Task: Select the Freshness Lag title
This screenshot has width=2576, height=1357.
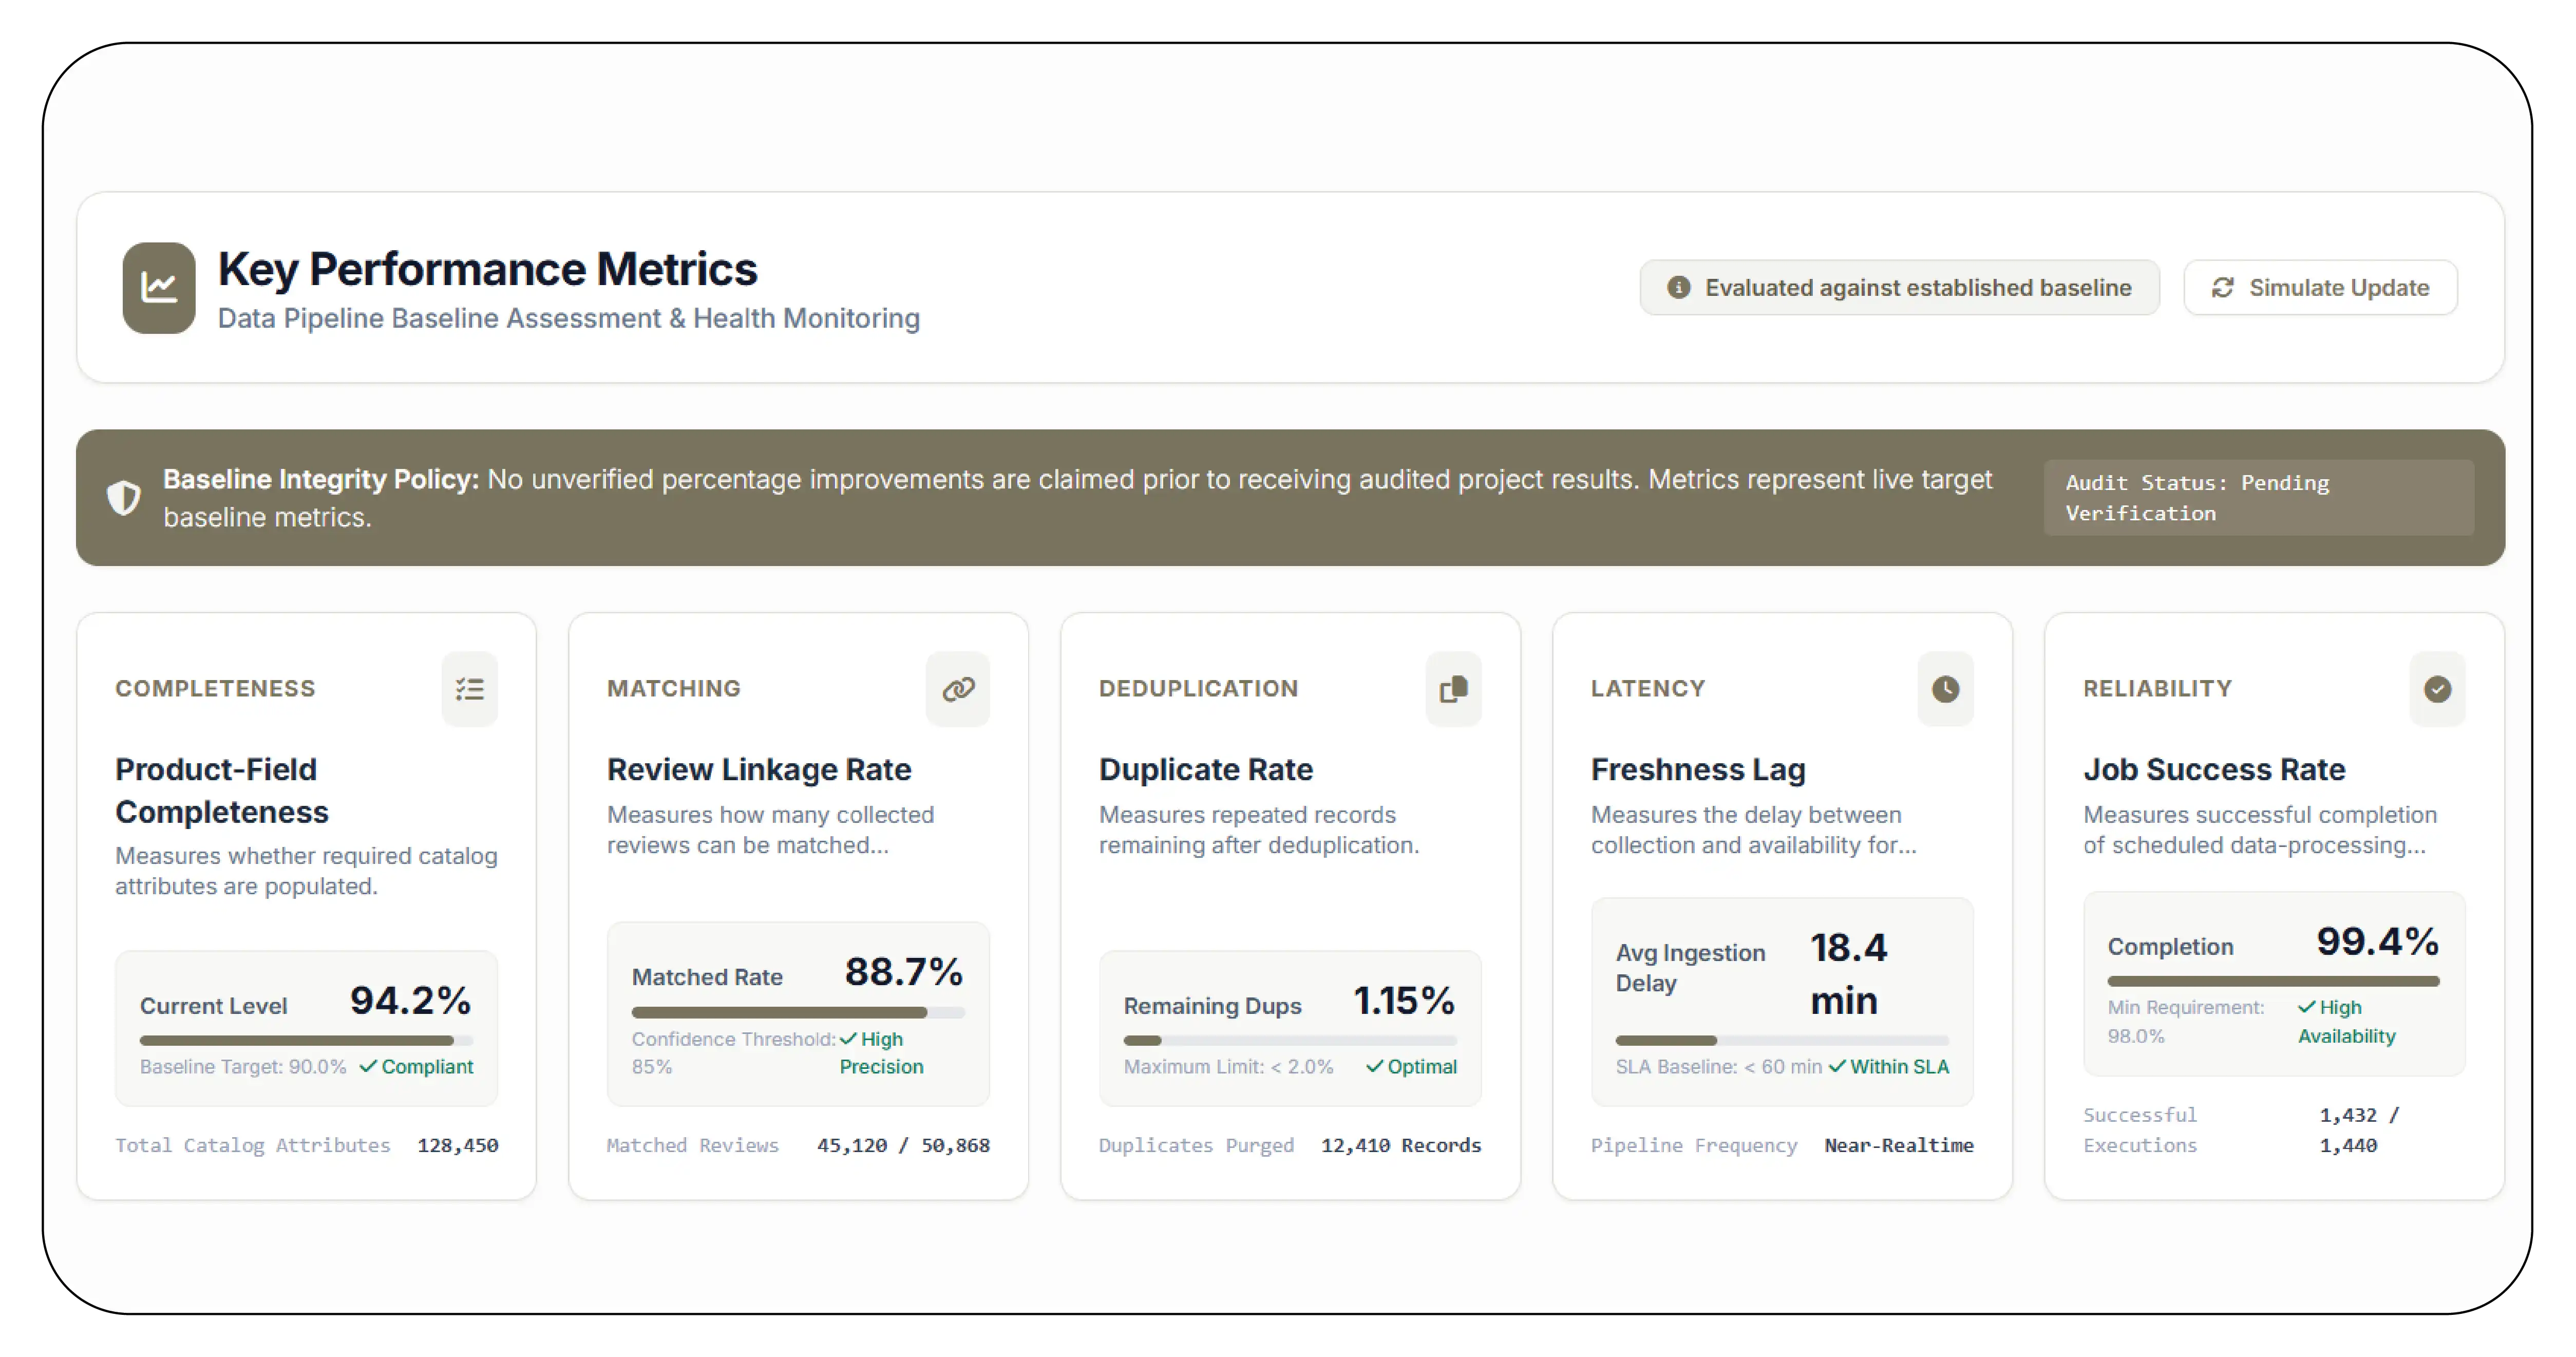Action: click(1698, 770)
